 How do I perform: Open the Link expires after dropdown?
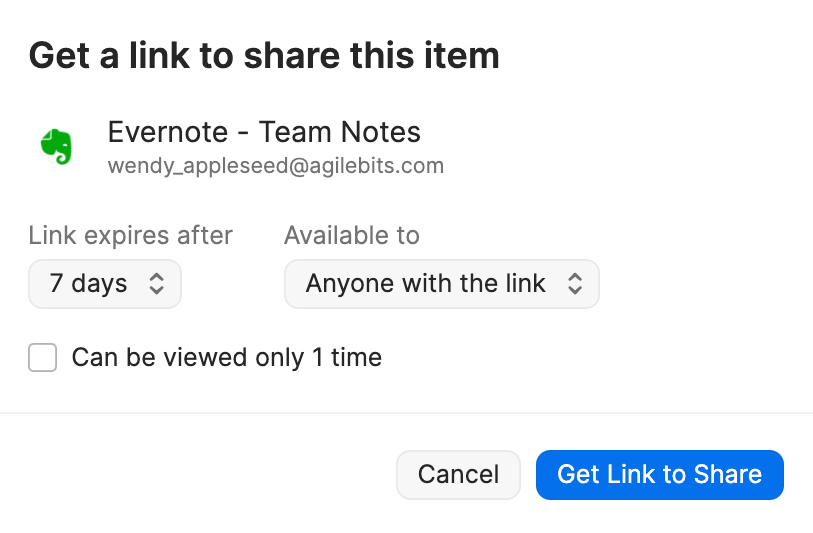105,284
